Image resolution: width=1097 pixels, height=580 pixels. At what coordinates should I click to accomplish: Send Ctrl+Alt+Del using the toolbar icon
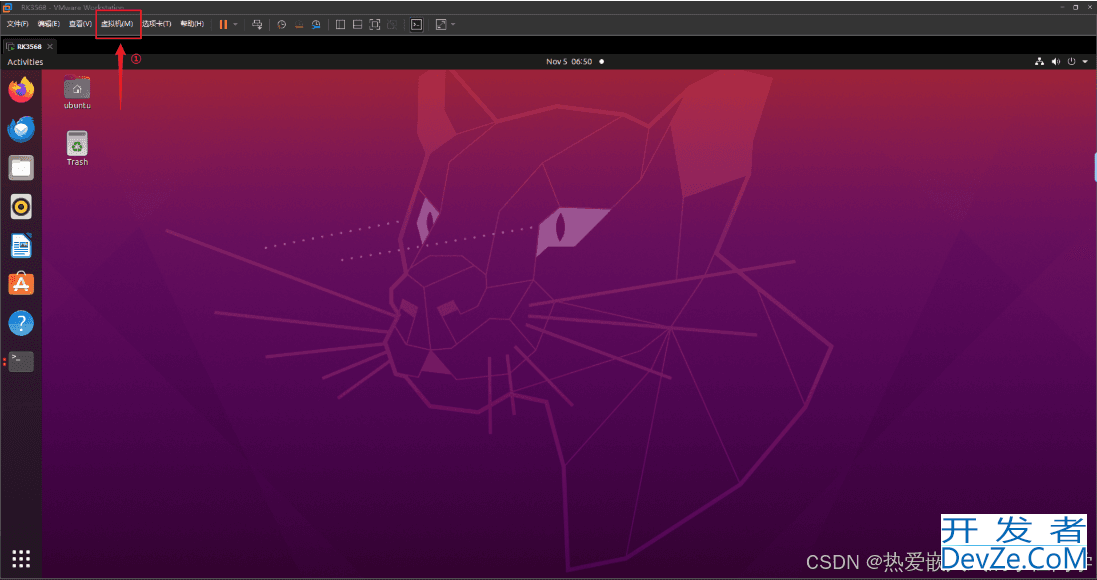(x=257, y=24)
